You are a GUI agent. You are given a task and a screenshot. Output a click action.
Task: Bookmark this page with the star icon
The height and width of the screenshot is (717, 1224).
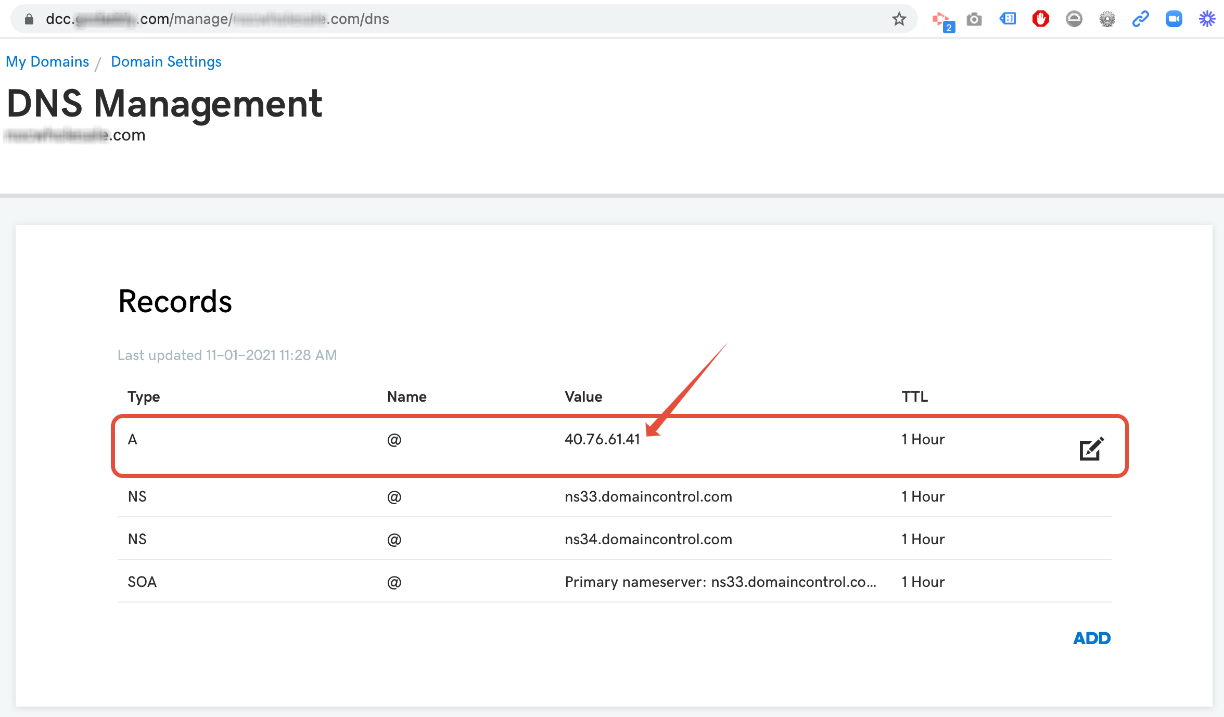(x=899, y=19)
